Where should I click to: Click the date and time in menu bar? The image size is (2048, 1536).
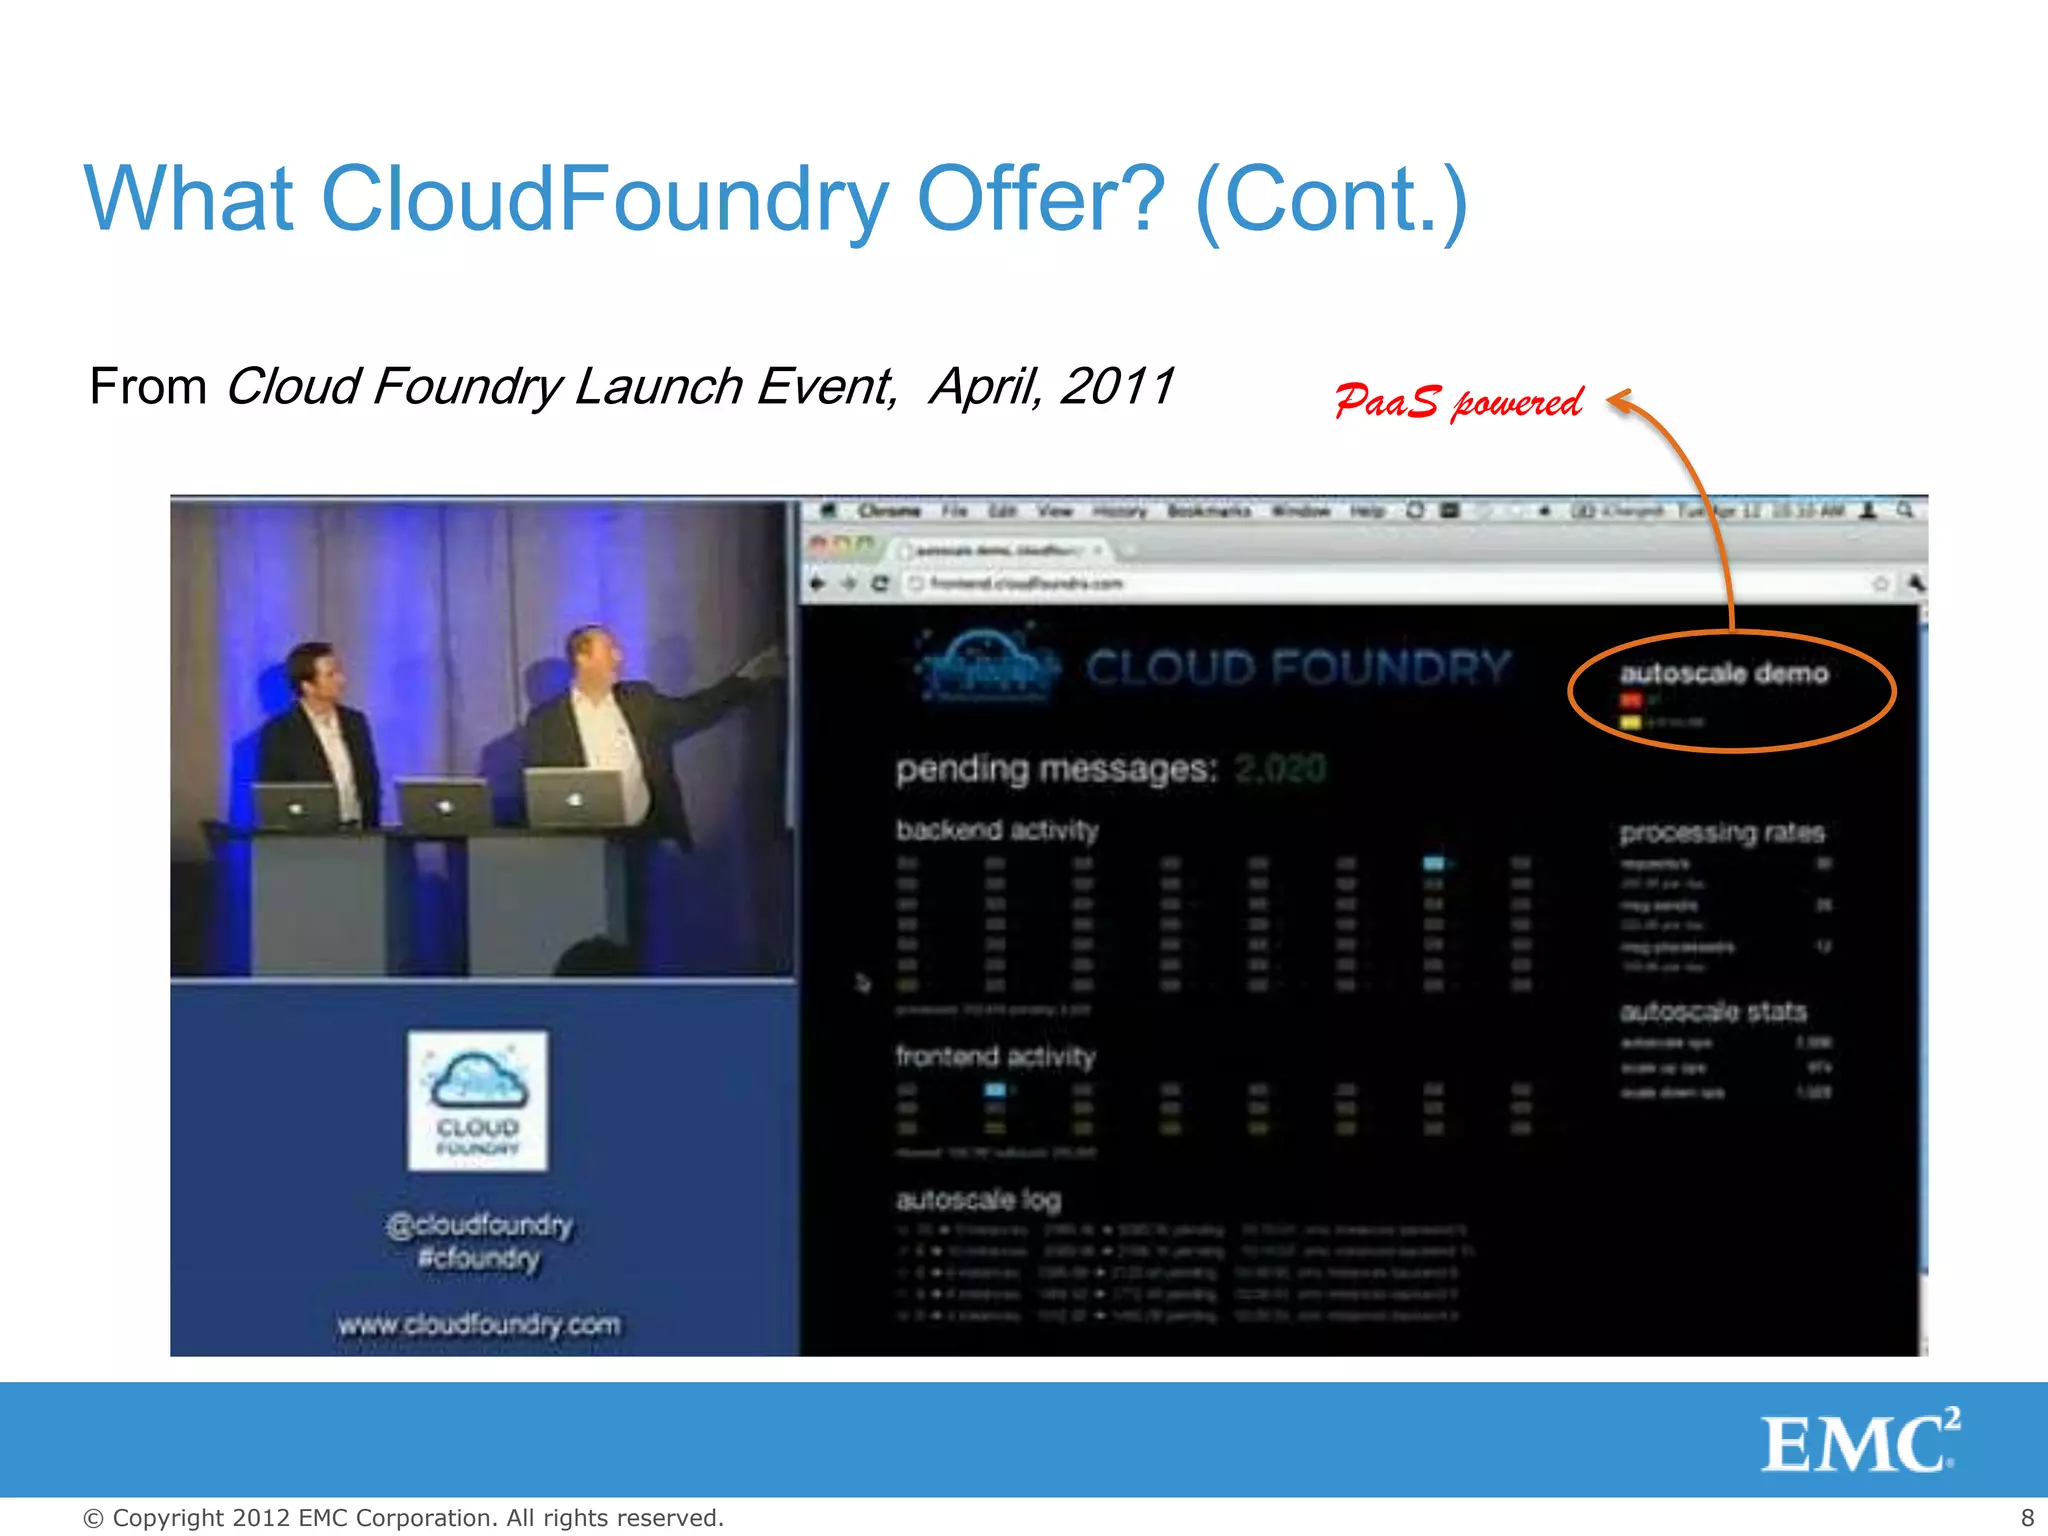click(1760, 511)
